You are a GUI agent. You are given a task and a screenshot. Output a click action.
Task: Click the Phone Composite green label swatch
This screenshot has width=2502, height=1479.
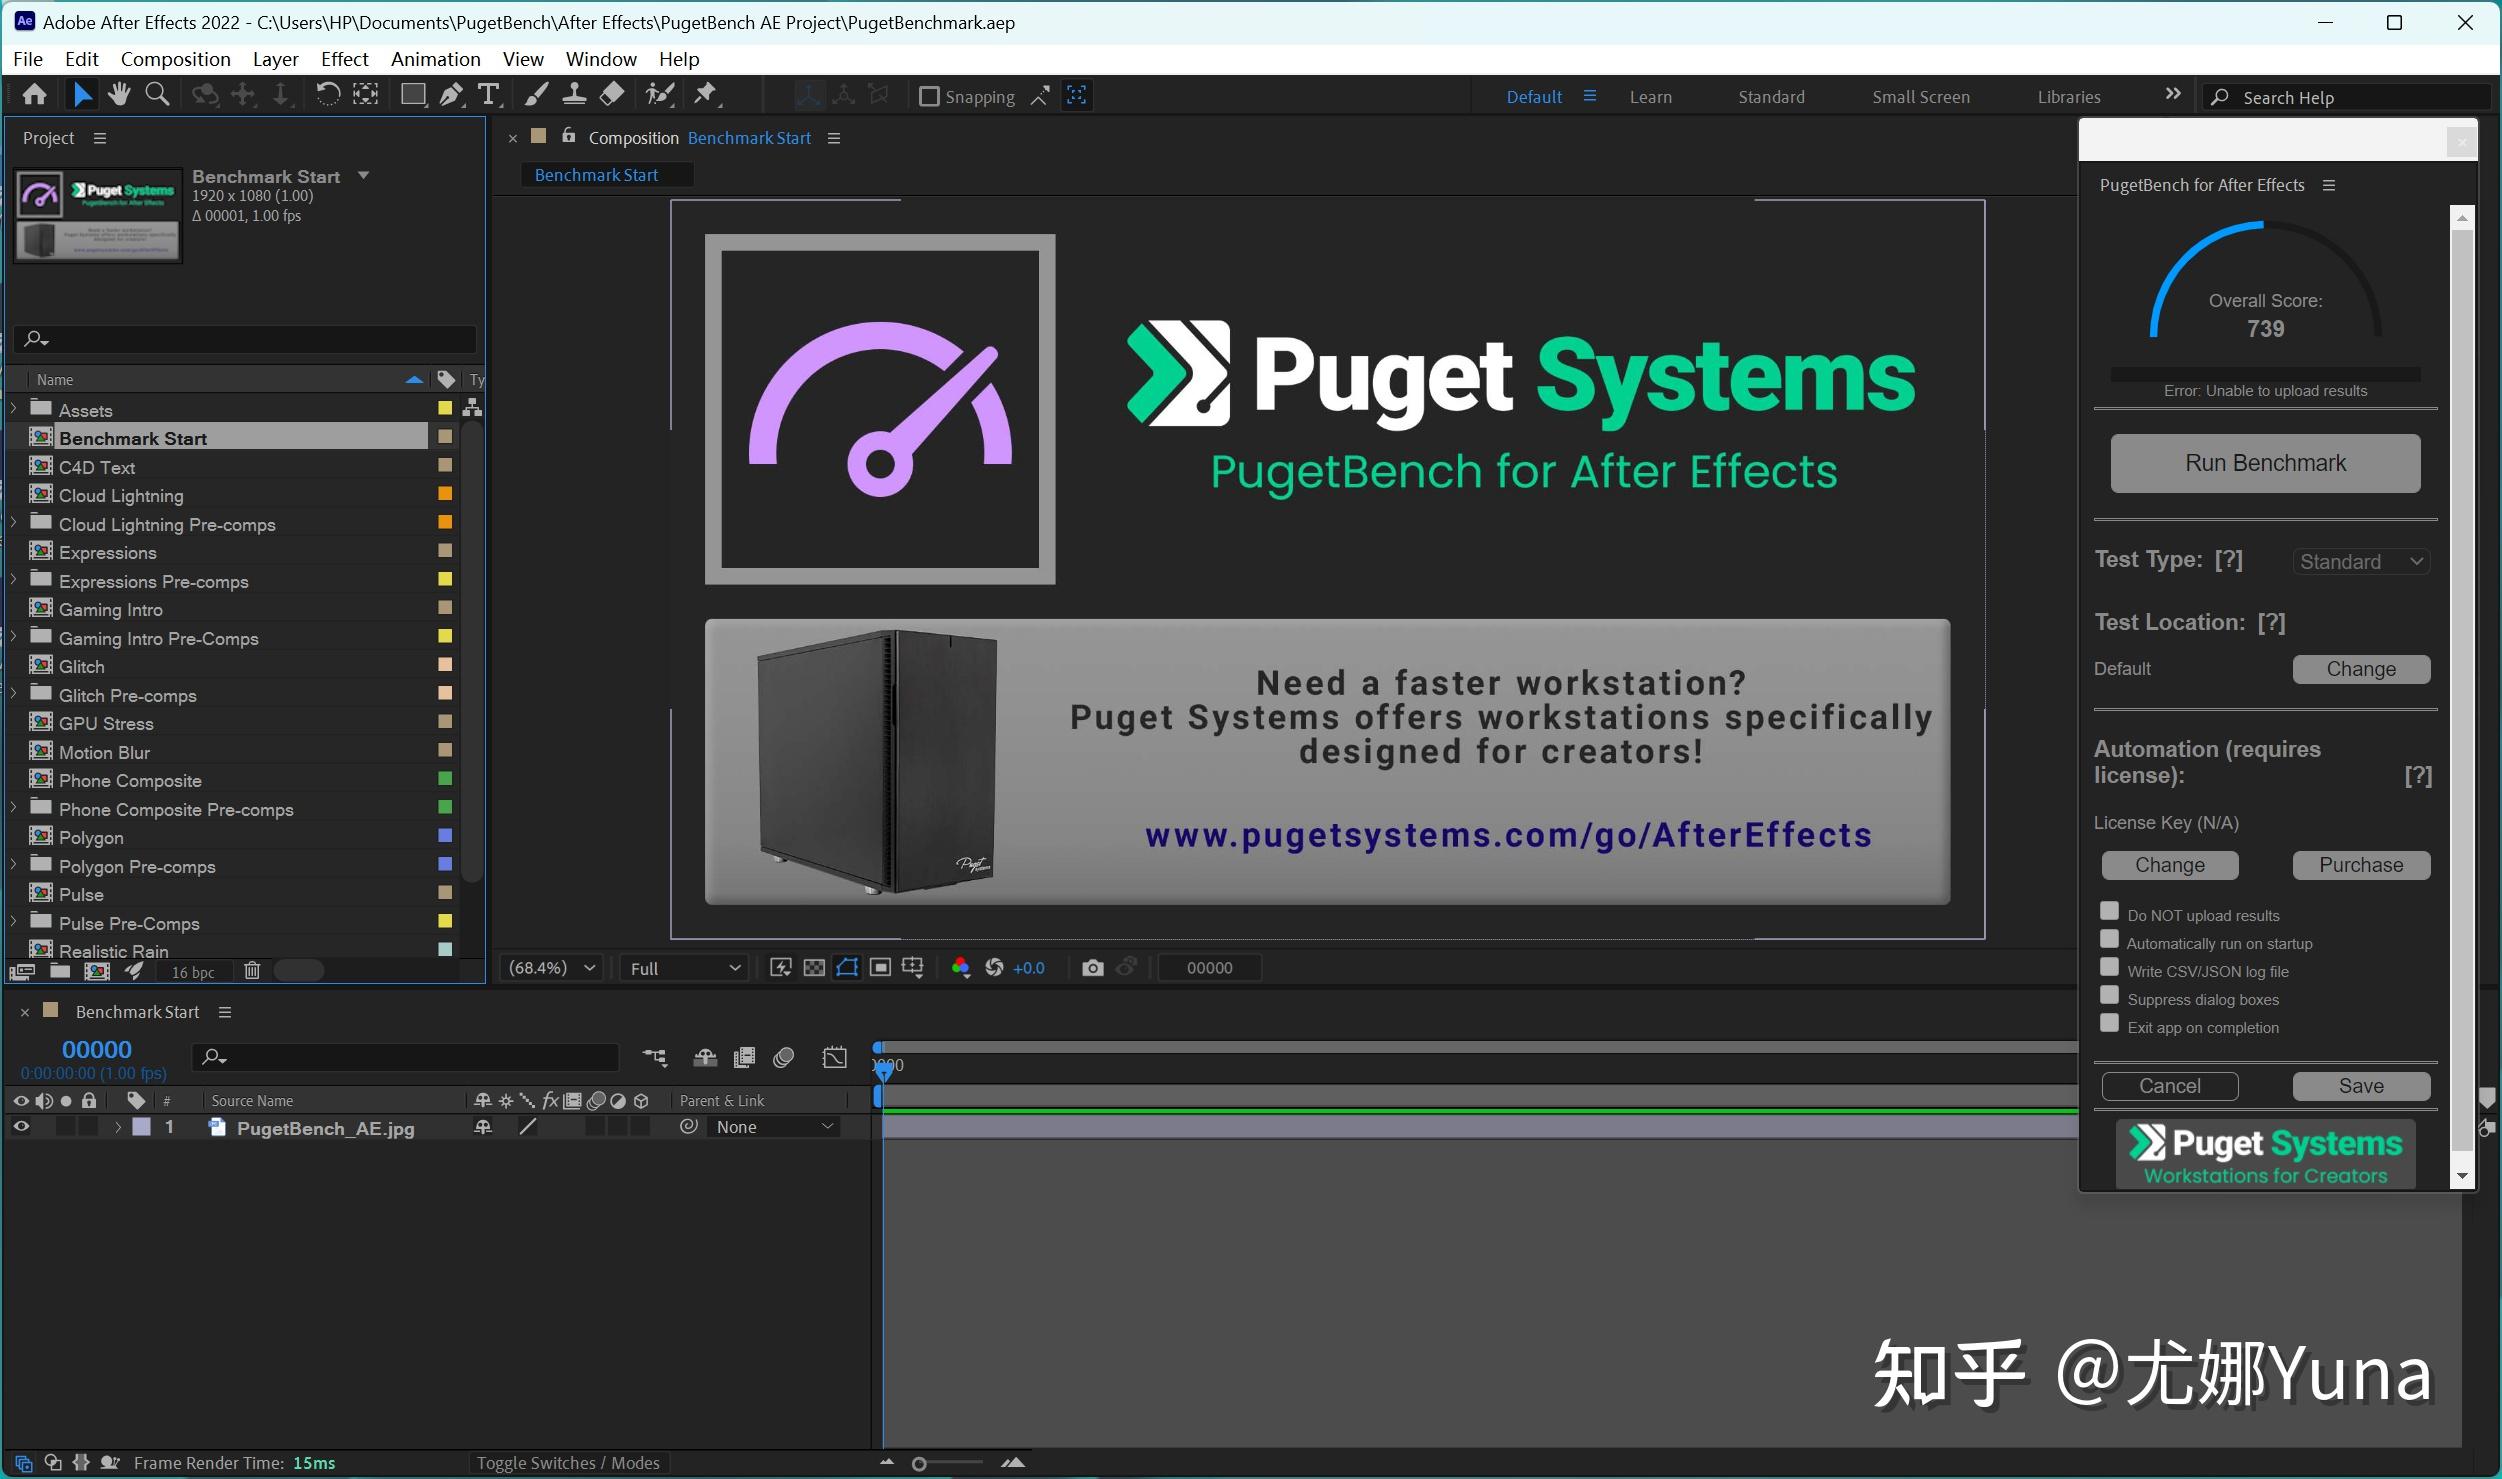pyautogui.click(x=445, y=779)
